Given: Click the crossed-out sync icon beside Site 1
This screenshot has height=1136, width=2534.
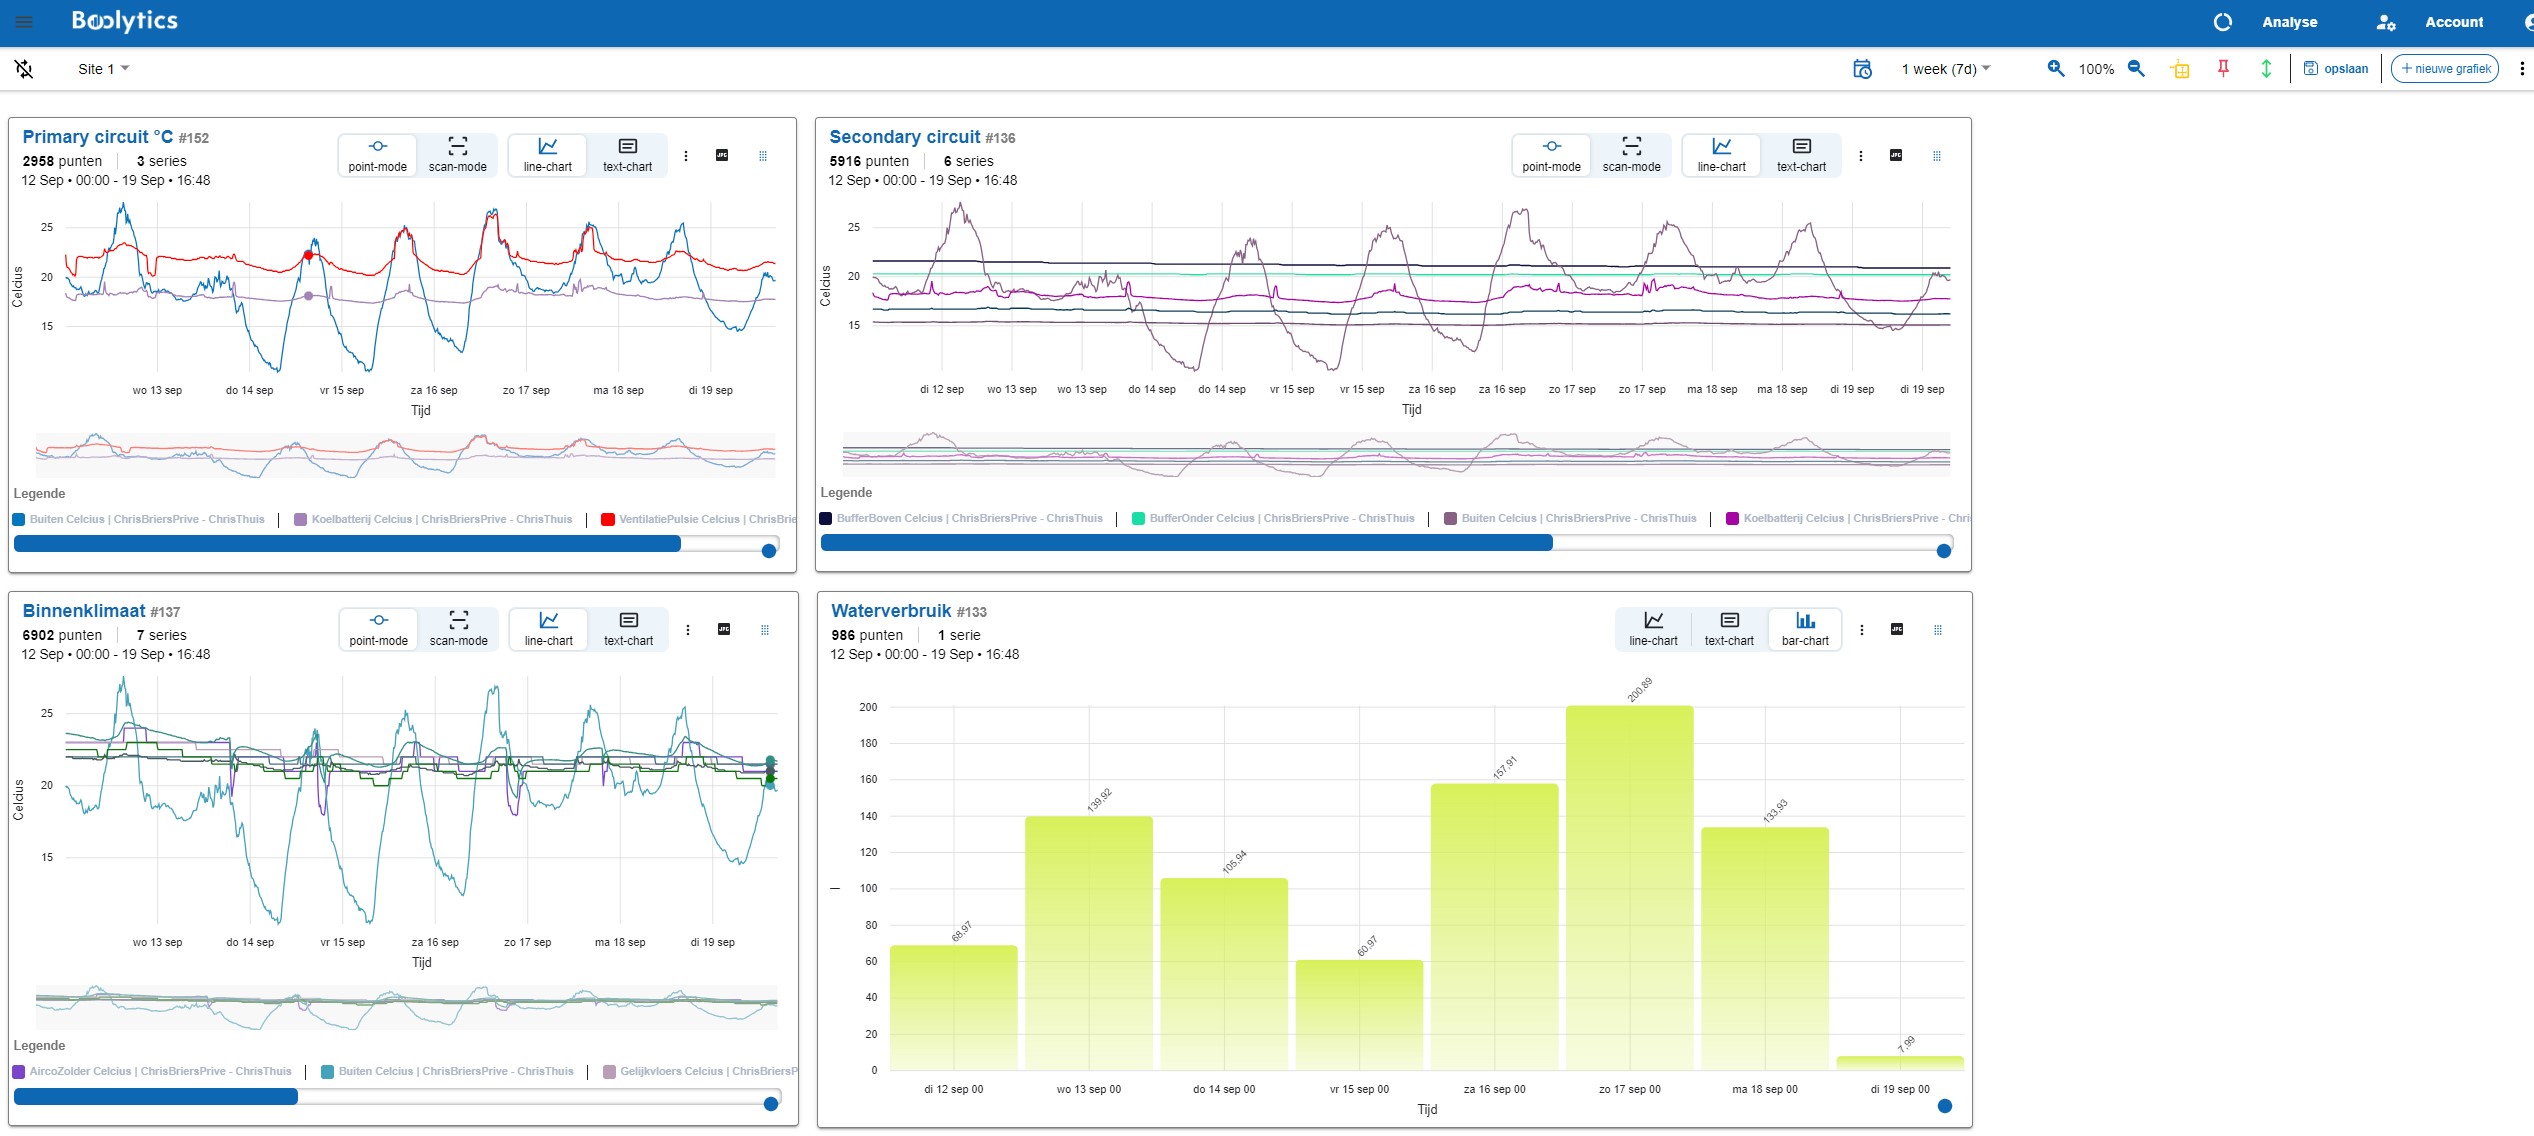Looking at the screenshot, I should click(x=24, y=69).
